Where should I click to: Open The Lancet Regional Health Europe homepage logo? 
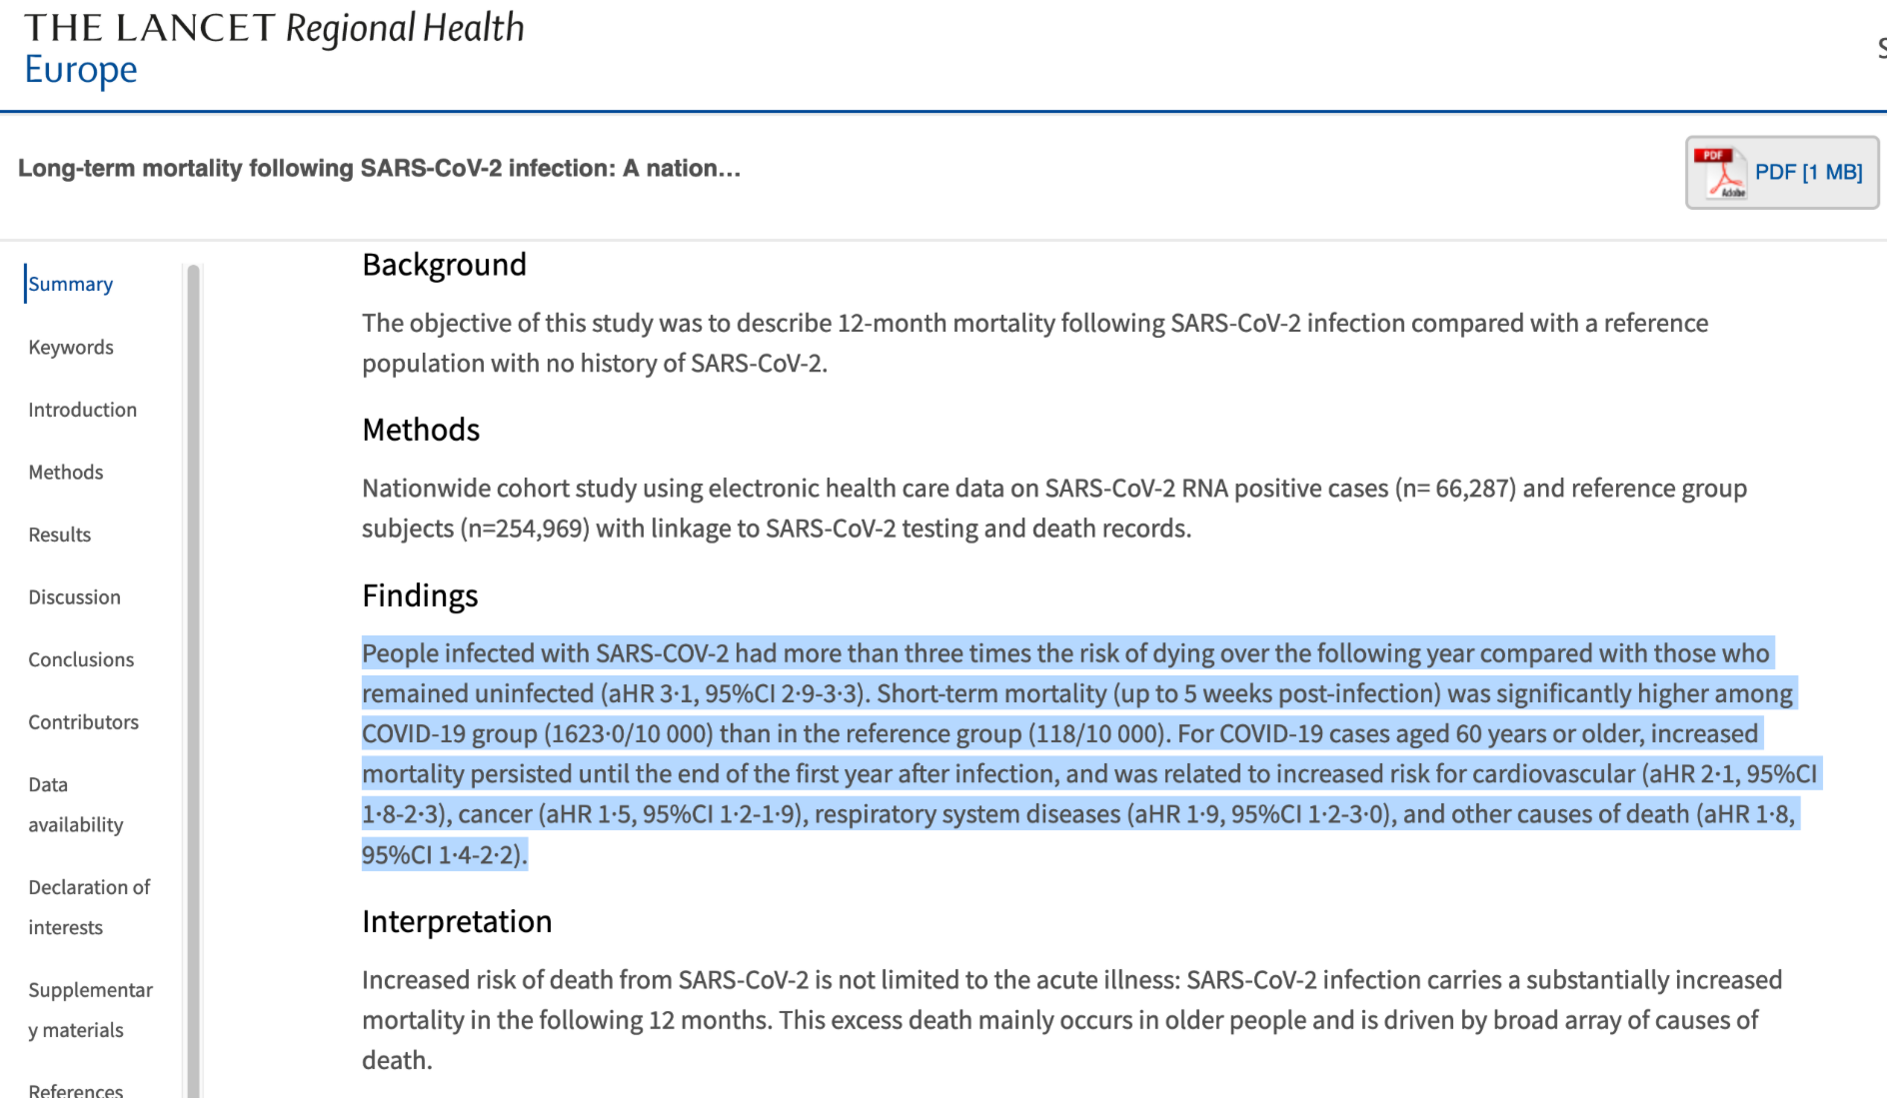pyautogui.click(x=273, y=48)
